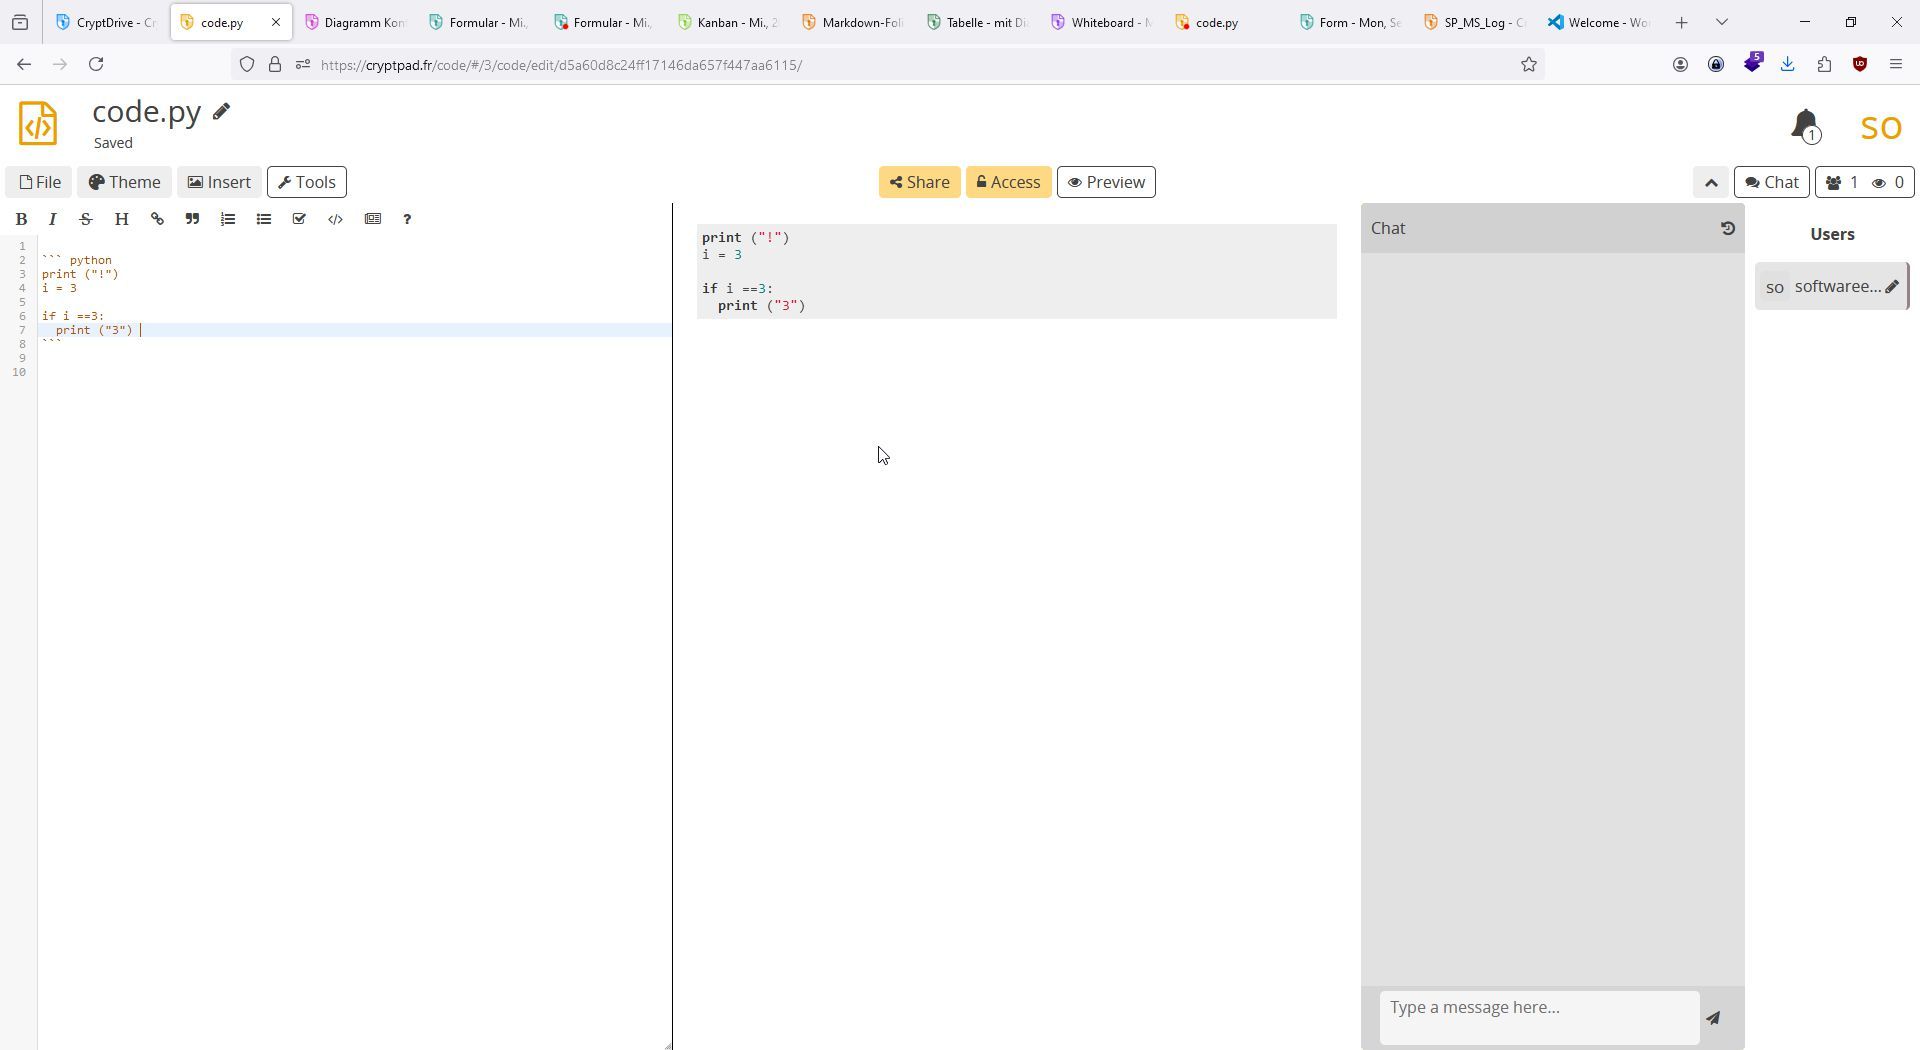This screenshot has width=1920, height=1050.
Task: Insert a bulleted list
Action: 264,219
